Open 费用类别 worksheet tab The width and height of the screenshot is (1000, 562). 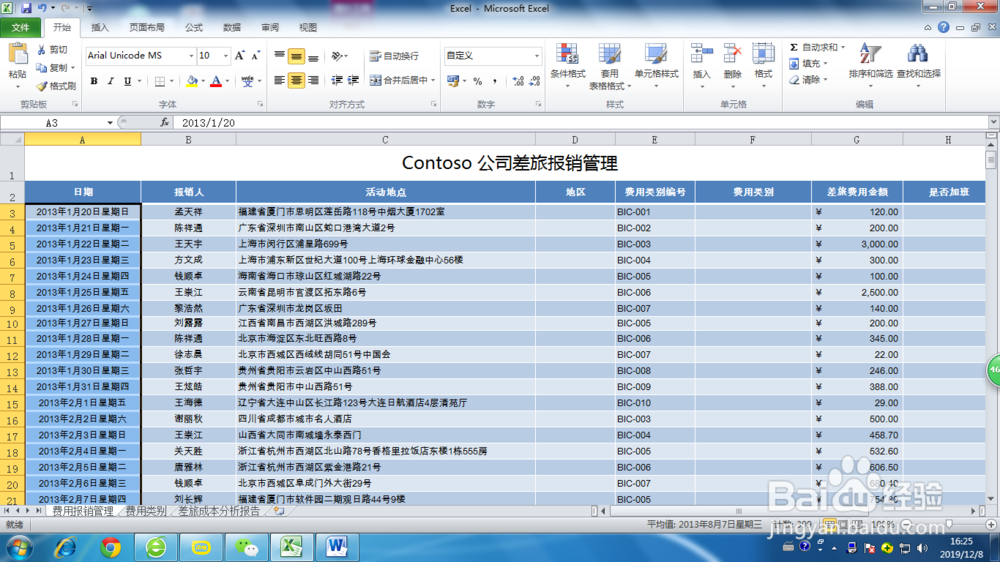click(x=146, y=511)
